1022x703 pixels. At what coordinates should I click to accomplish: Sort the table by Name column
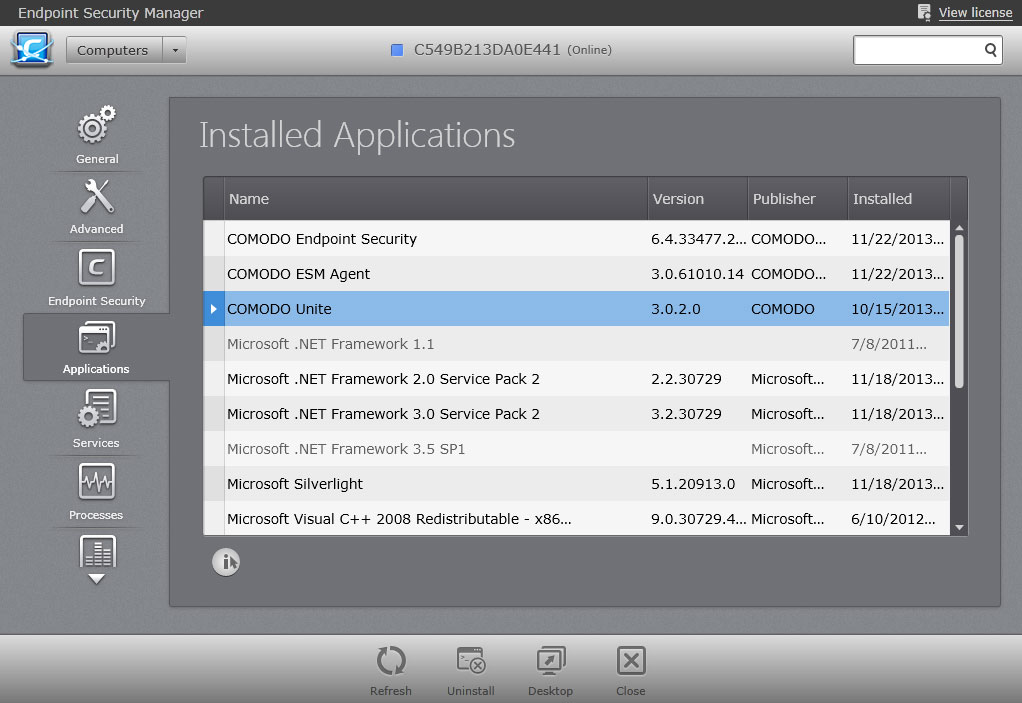(x=435, y=199)
